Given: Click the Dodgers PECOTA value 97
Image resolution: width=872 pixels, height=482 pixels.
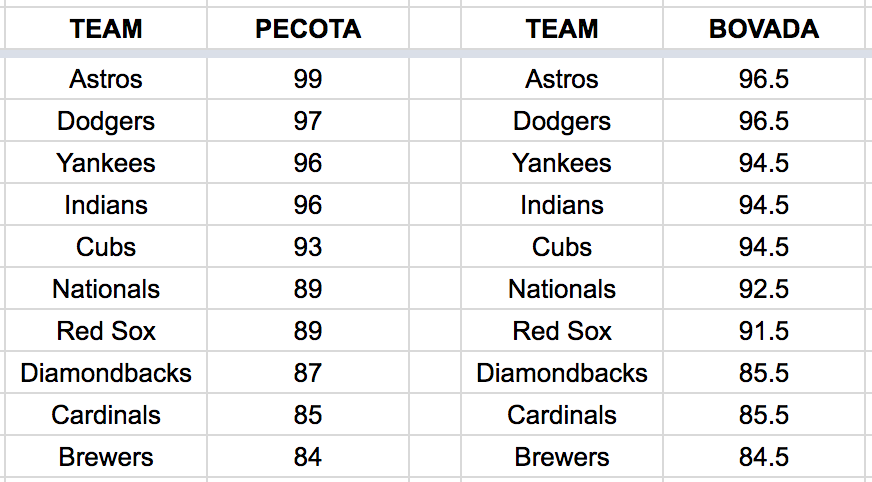Looking at the screenshot, I should click(308, 121).
